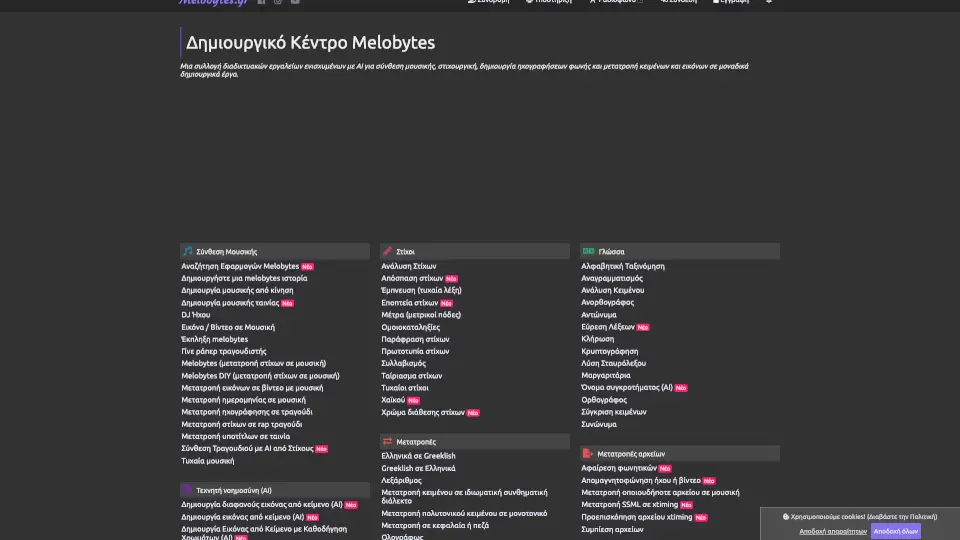This screenshot has width=960, height=540.
Task: Open Συλλαβισμός
Action: pyautogui.click(x=403, y=364)
